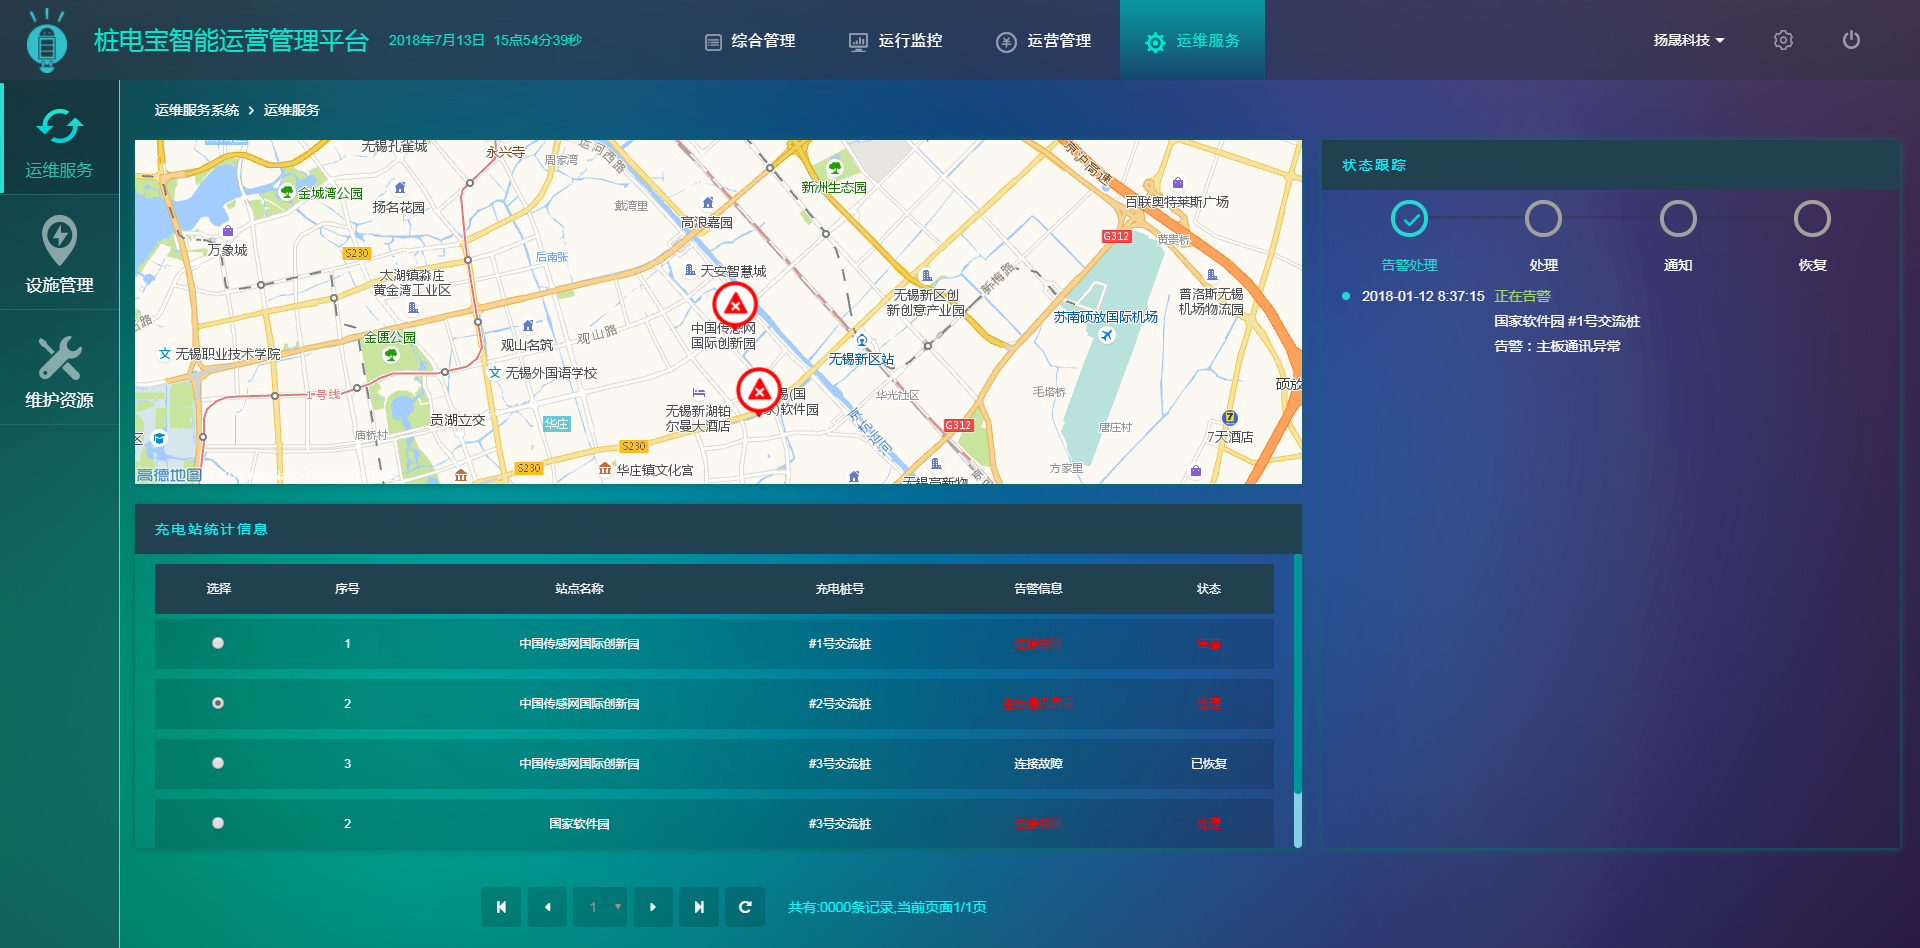
Task: Open the 维护资源 wrench sidebar item
Action: click(59, 369)
